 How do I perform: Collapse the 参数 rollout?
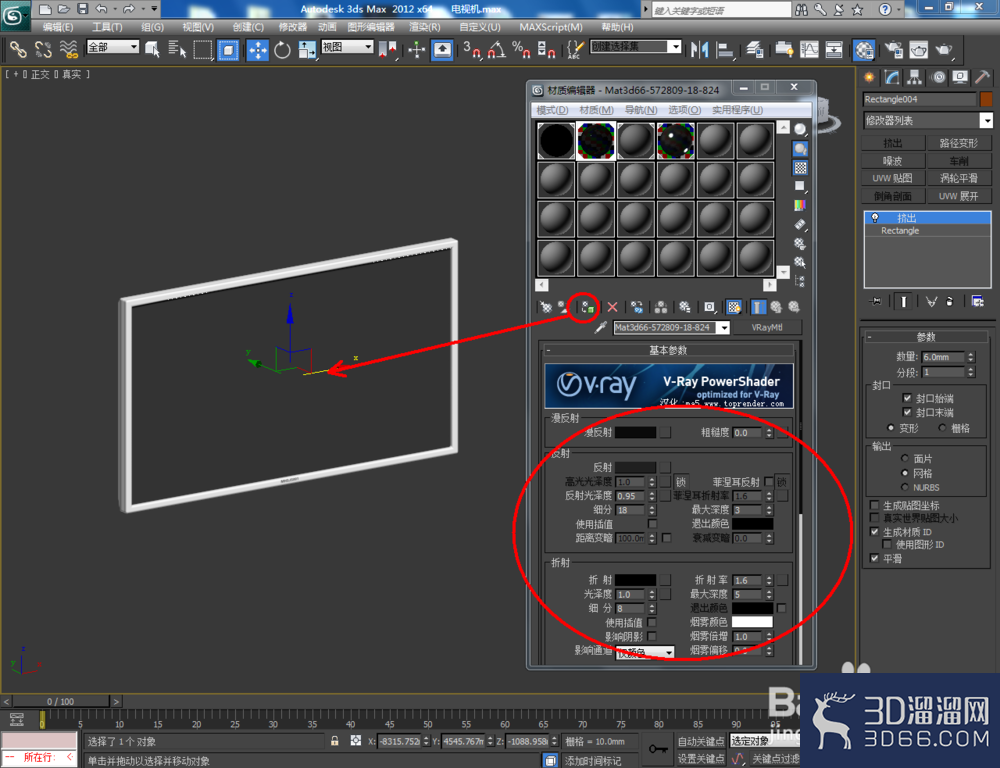coord(926,337)
